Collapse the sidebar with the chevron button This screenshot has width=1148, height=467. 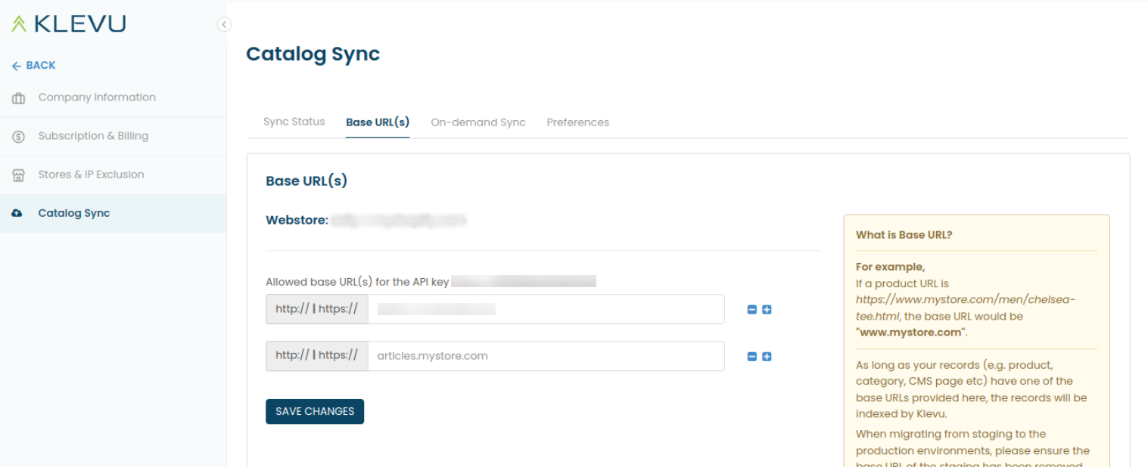(224, 24)
